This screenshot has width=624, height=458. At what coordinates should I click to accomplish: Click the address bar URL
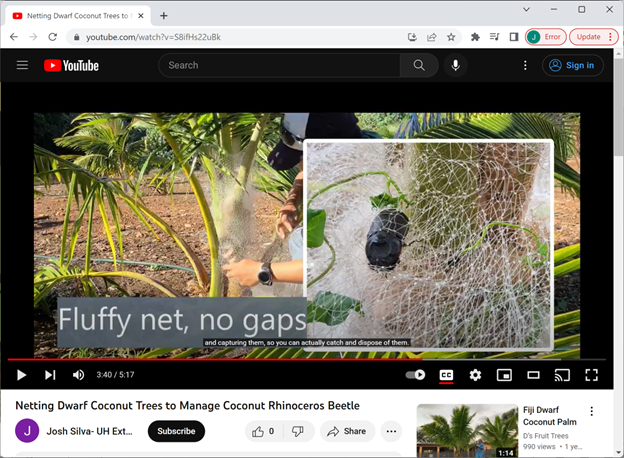(x=153, y=37)
